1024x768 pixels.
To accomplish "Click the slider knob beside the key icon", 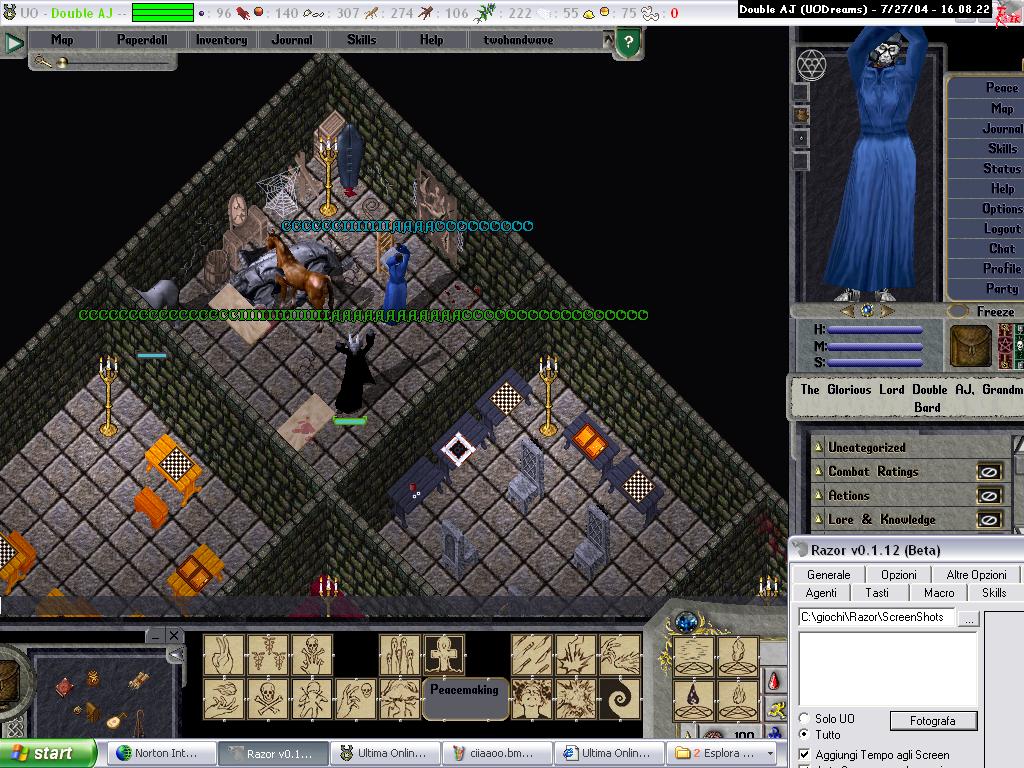I will pyautogui.click(x=63, y=62).
